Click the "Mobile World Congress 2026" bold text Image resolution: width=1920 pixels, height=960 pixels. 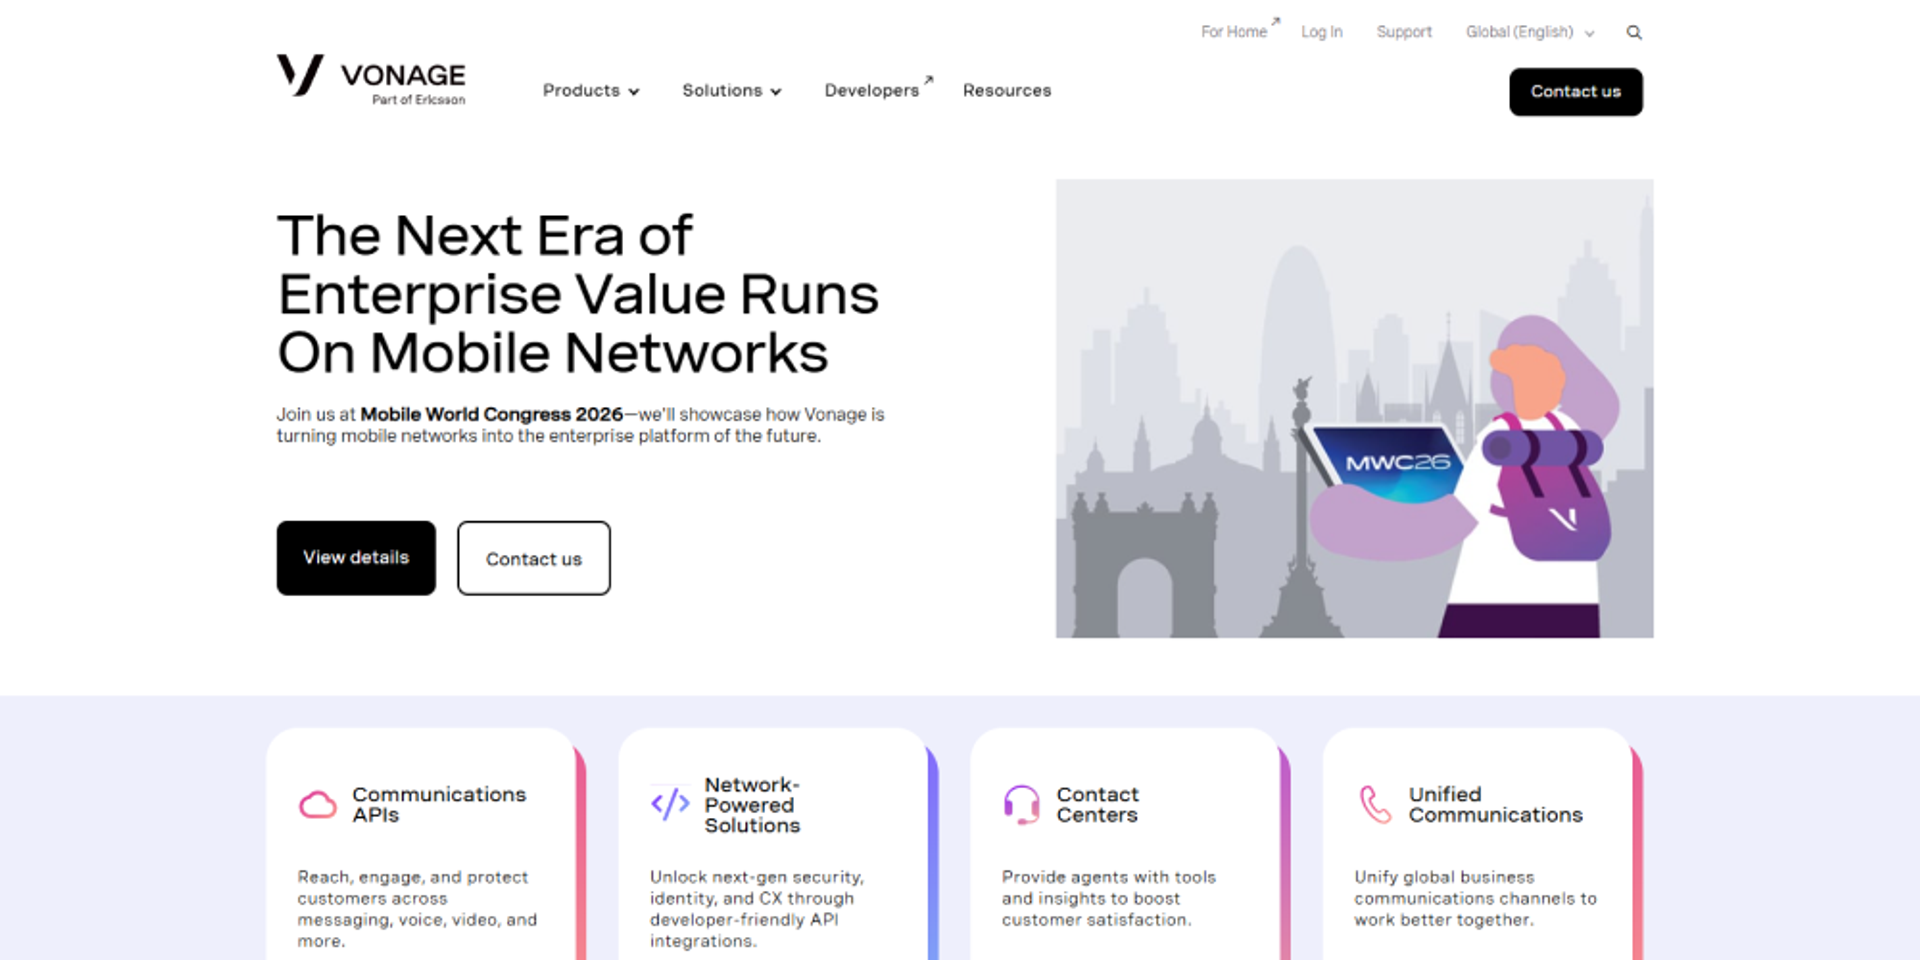tap(492, 414)
